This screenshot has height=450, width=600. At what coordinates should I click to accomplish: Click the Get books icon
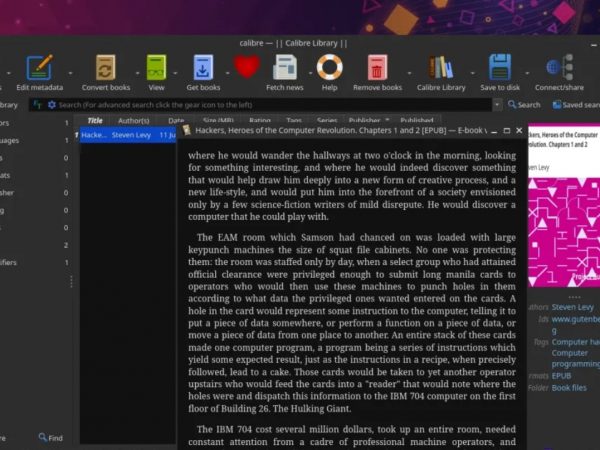pyautogui.click(x=203, y=67)
